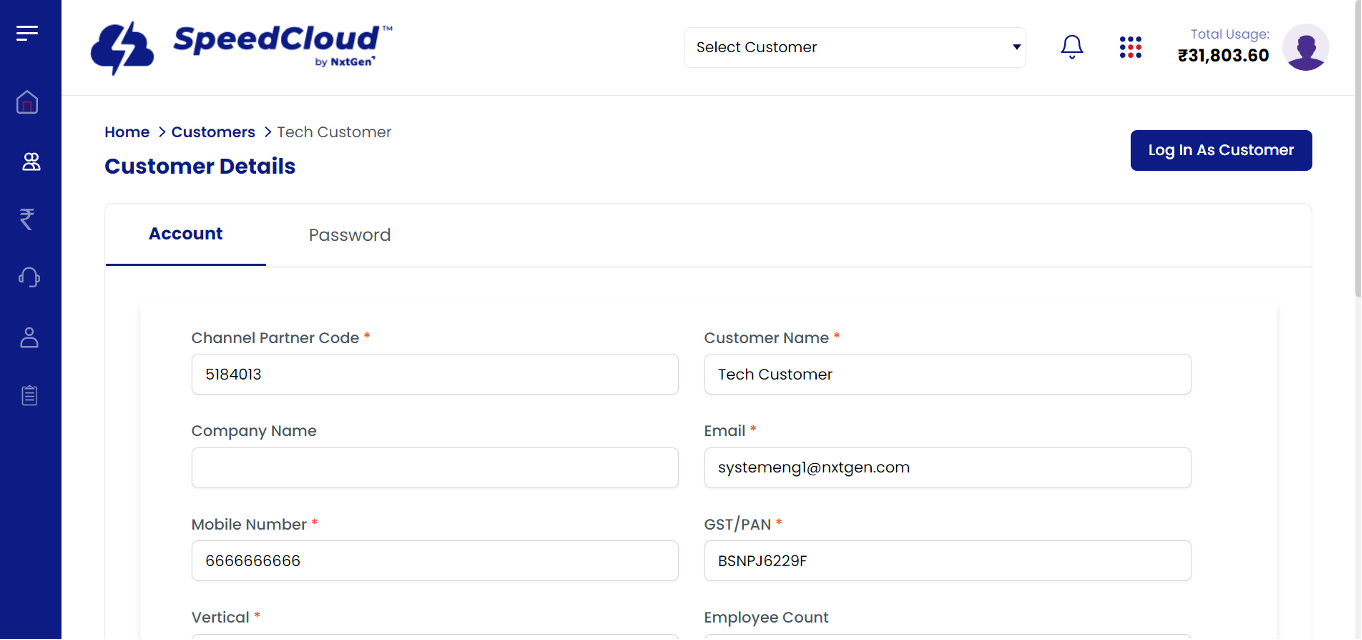Select the user profile icon in the sidebar
Screen dimensions: 1362x640
pos(28,337)
